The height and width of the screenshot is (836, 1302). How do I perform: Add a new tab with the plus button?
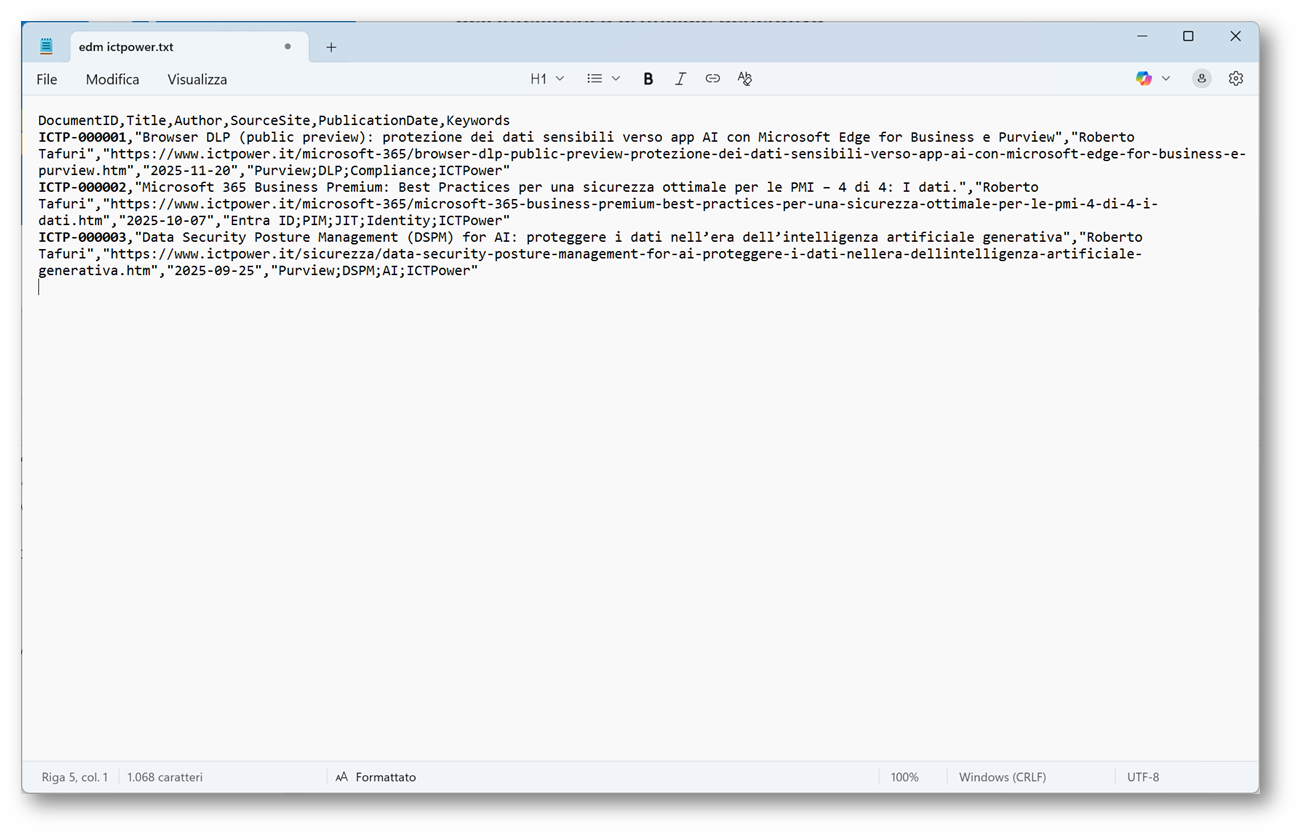pyautogui.click(x=331, y=47)
